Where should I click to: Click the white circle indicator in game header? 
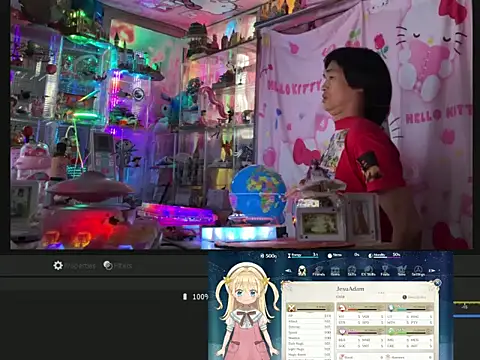coord(330,256)
